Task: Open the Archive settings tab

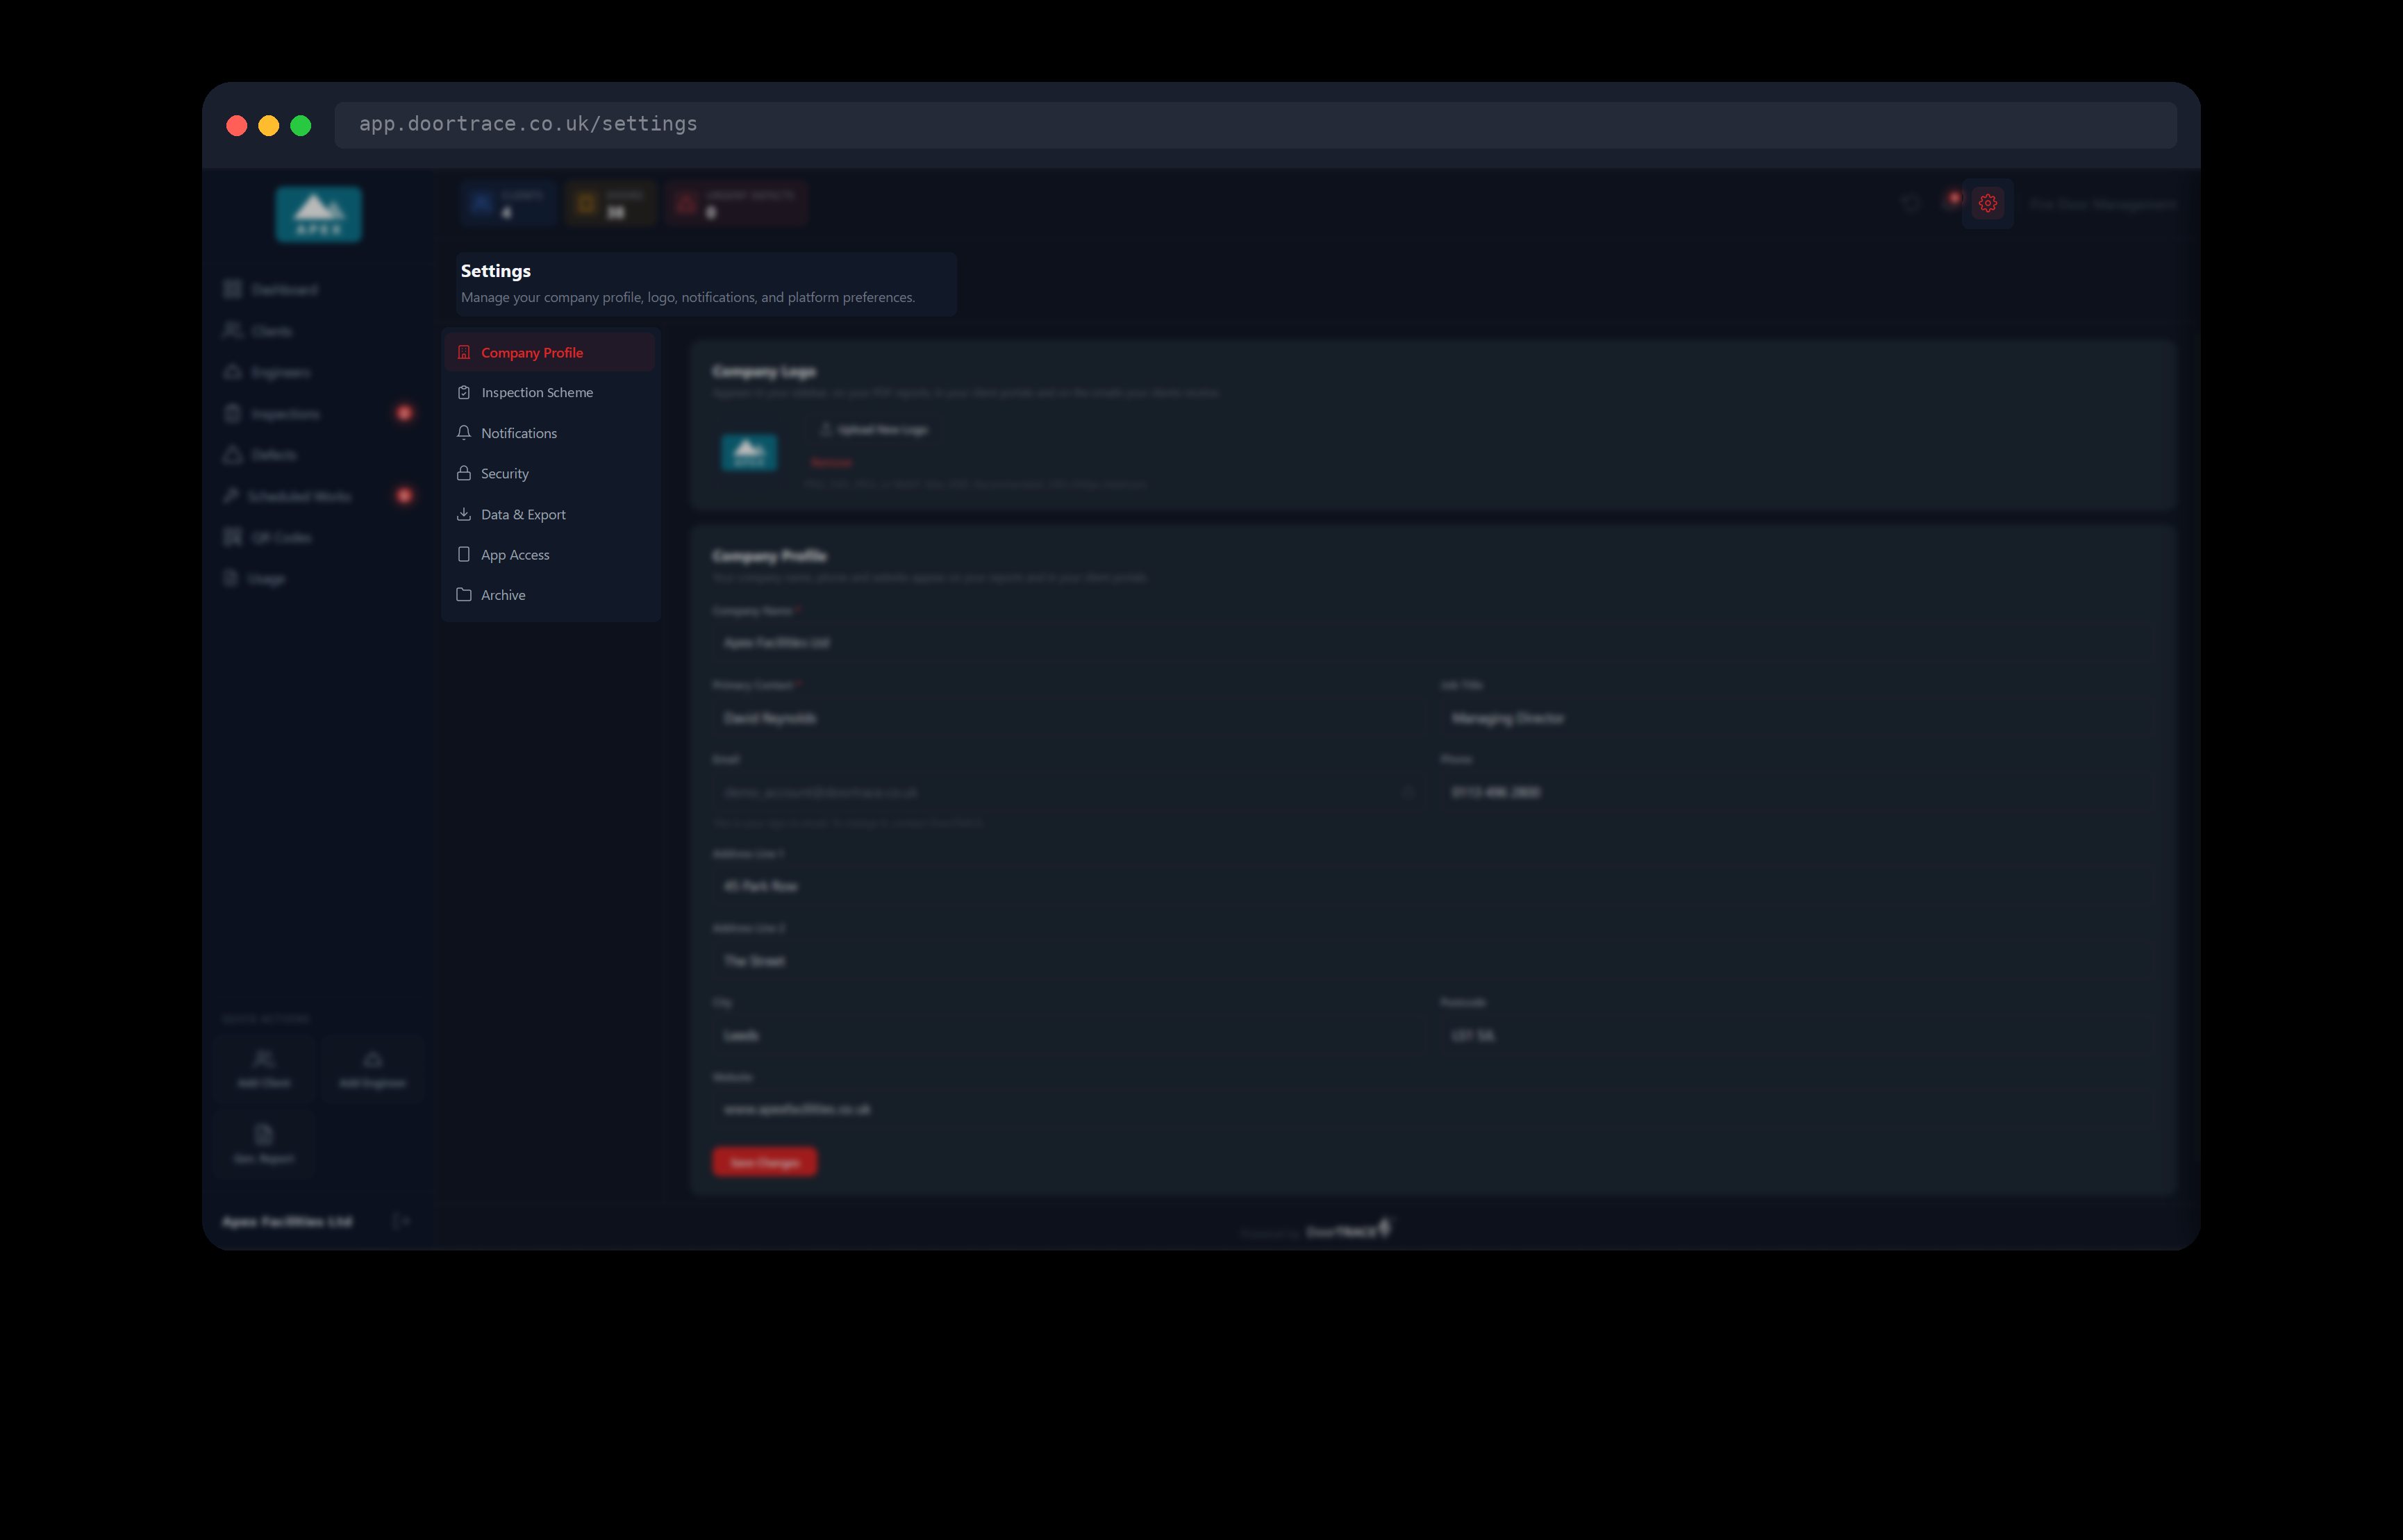Action: pos(550,595)
